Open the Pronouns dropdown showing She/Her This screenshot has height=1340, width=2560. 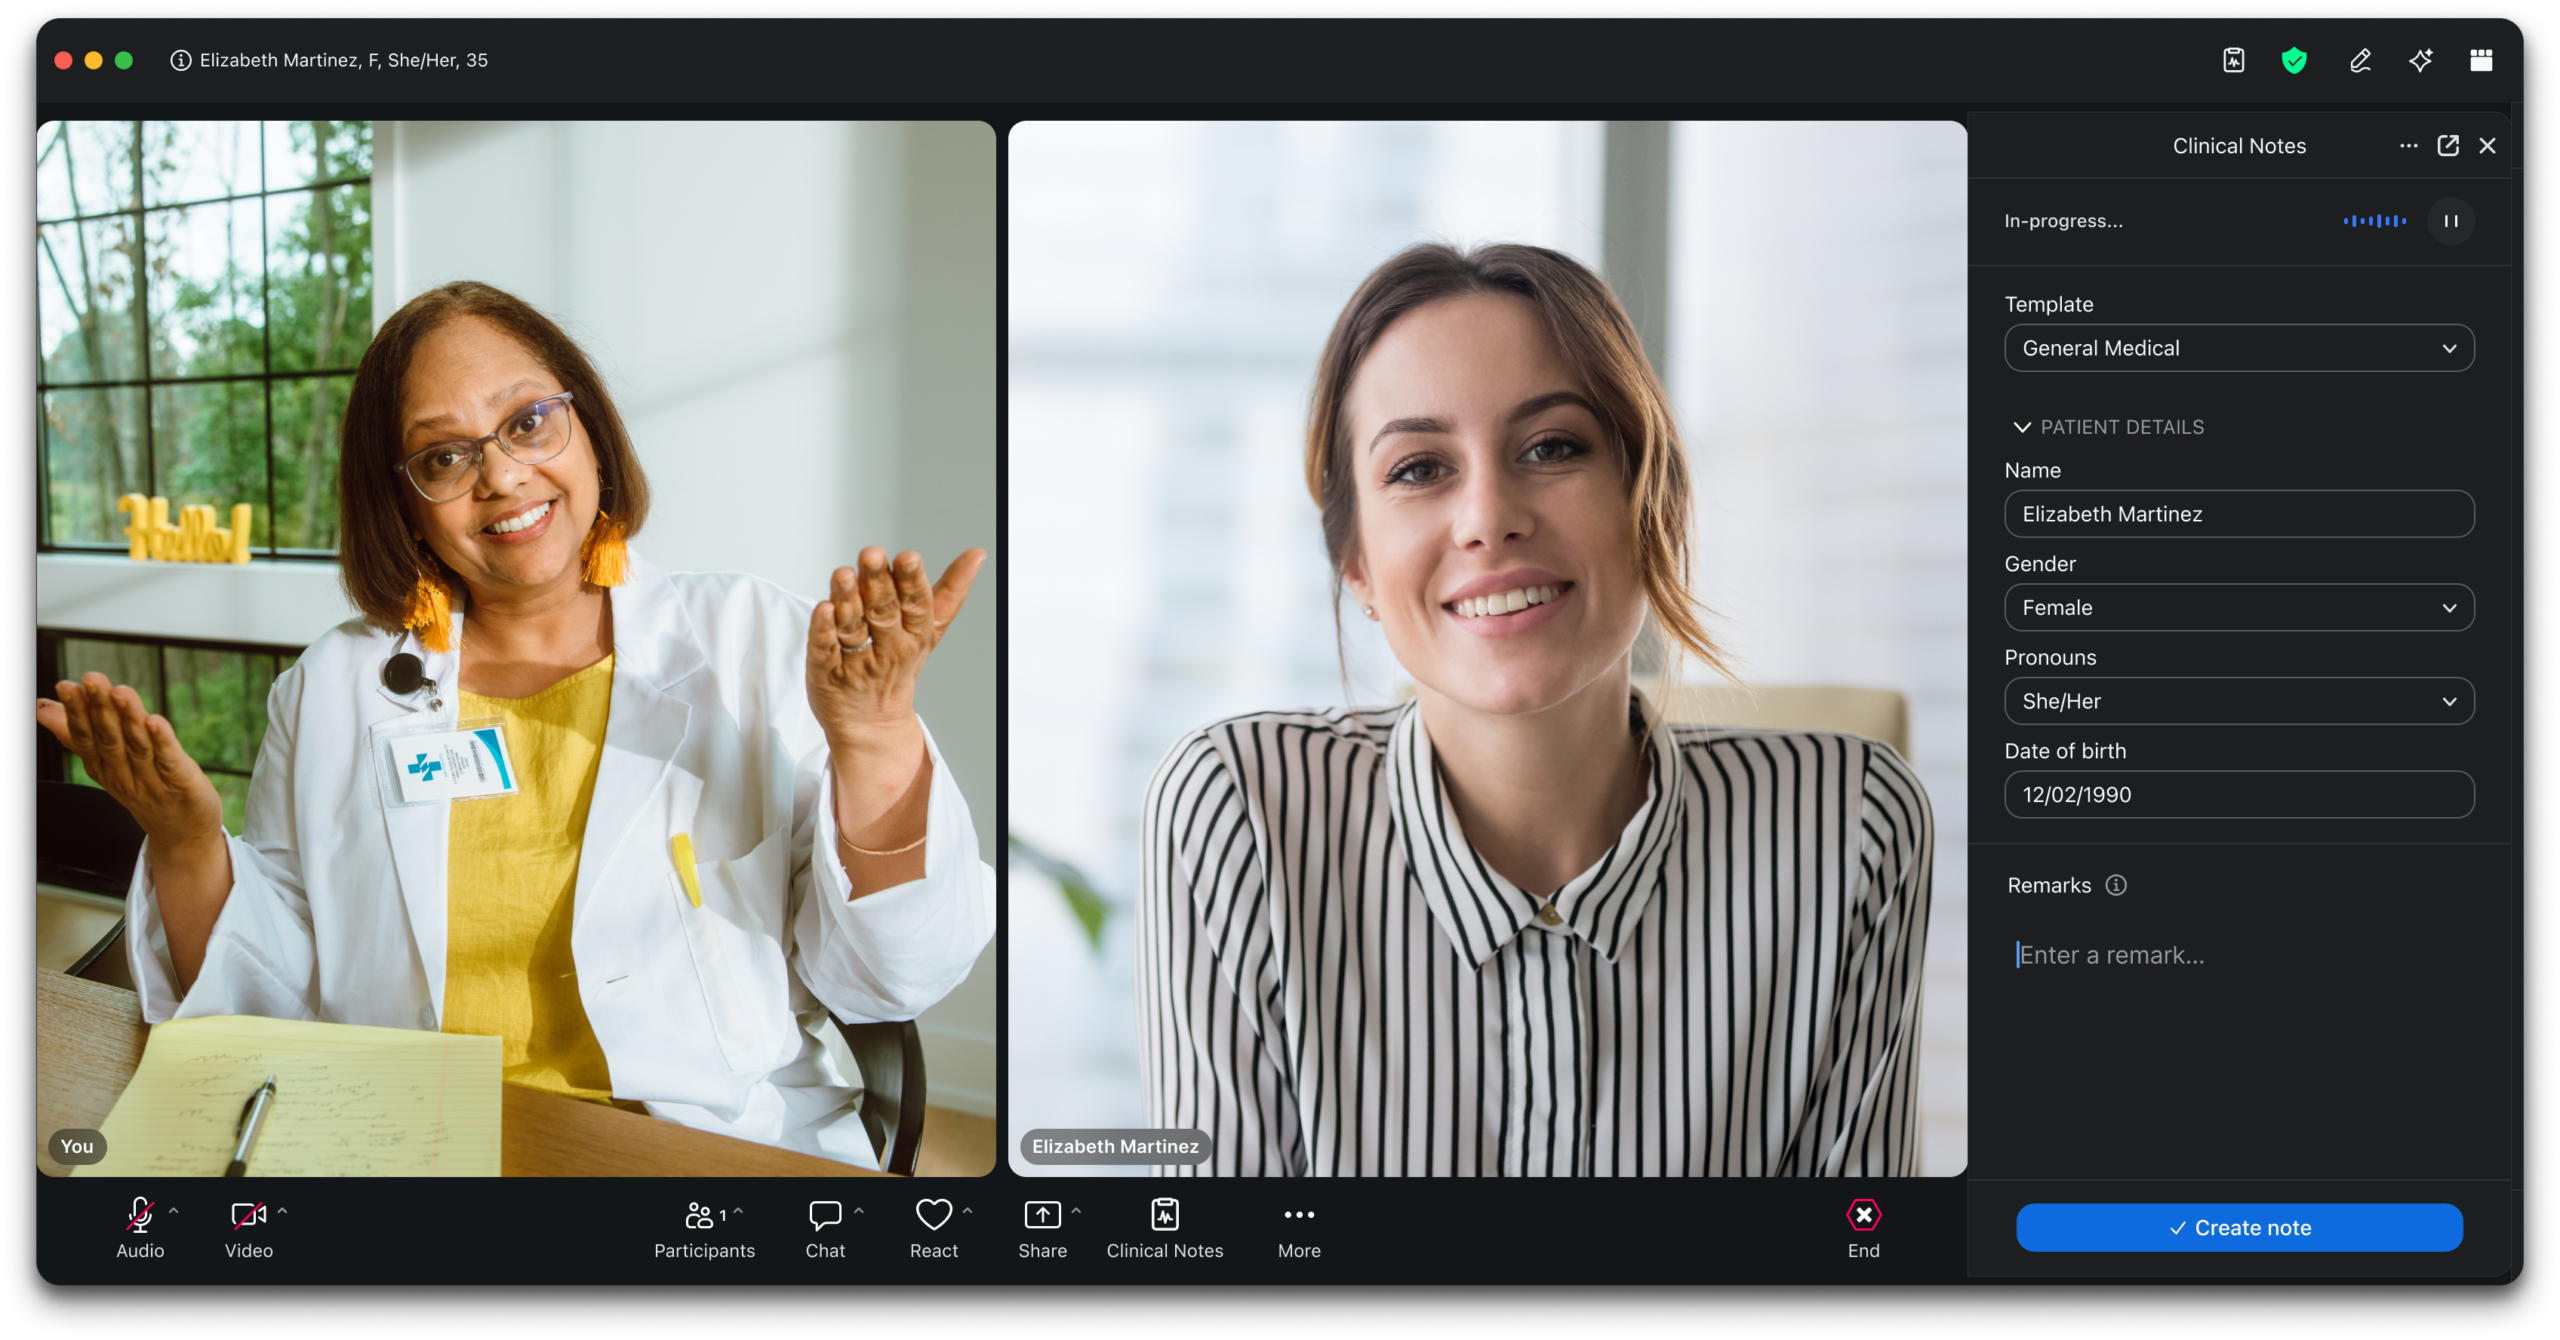click(x=2239, y=701)
